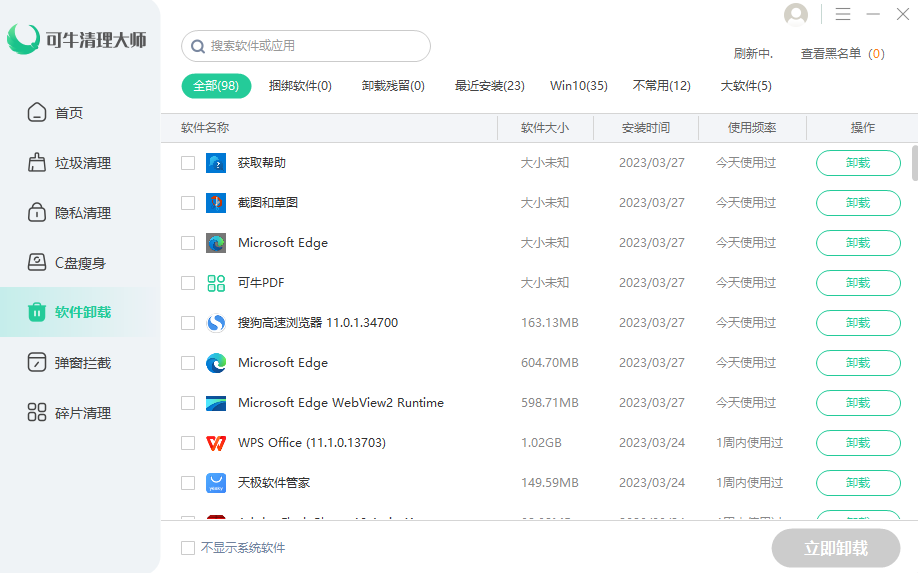Viewport: 918px width, 573px height.
Task: Uninstall 搜狗高速浏览器 with 卸载 button
Action: [858, 323]
